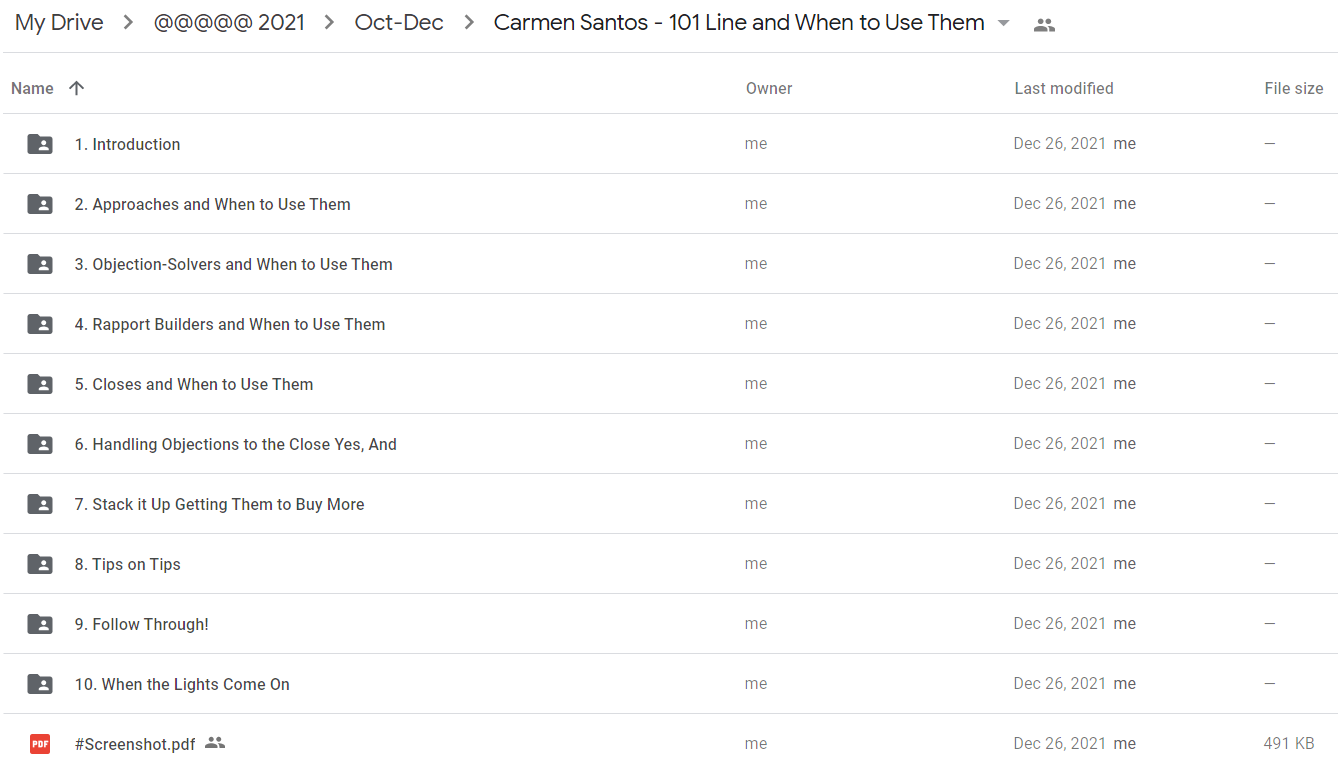Viewport: 1338px width, 771px height.
Task: Select the 9. Follow Through! folder row
Action: pos(670,624)
